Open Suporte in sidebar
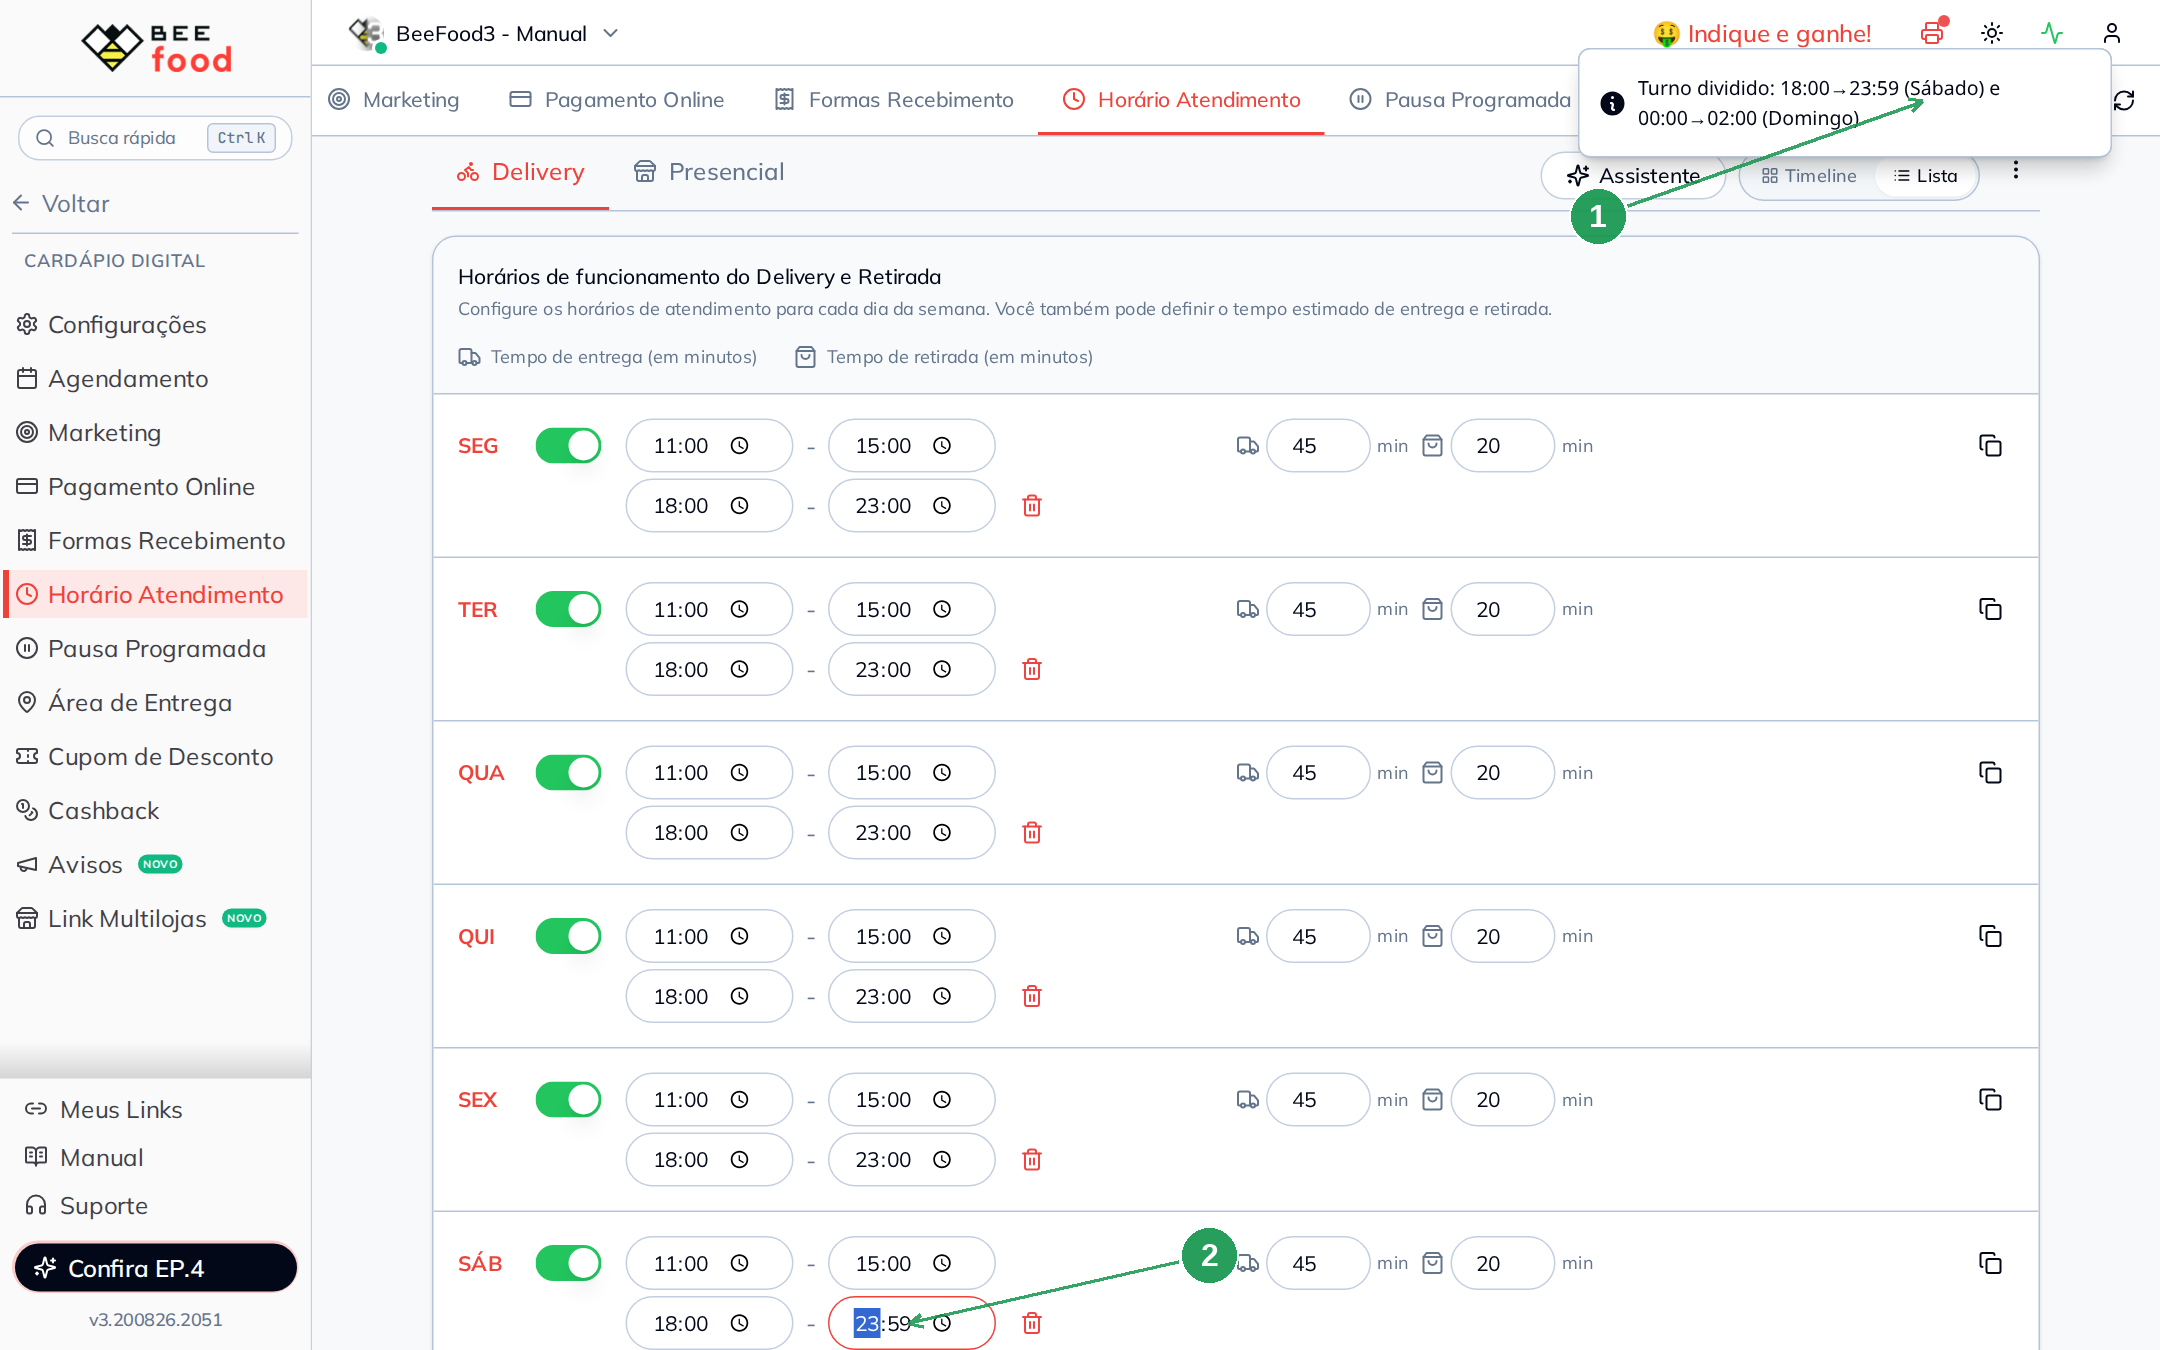The height and width of the screenshot is (1350, 2160). pyautogui.click(x=87, y=1206)
